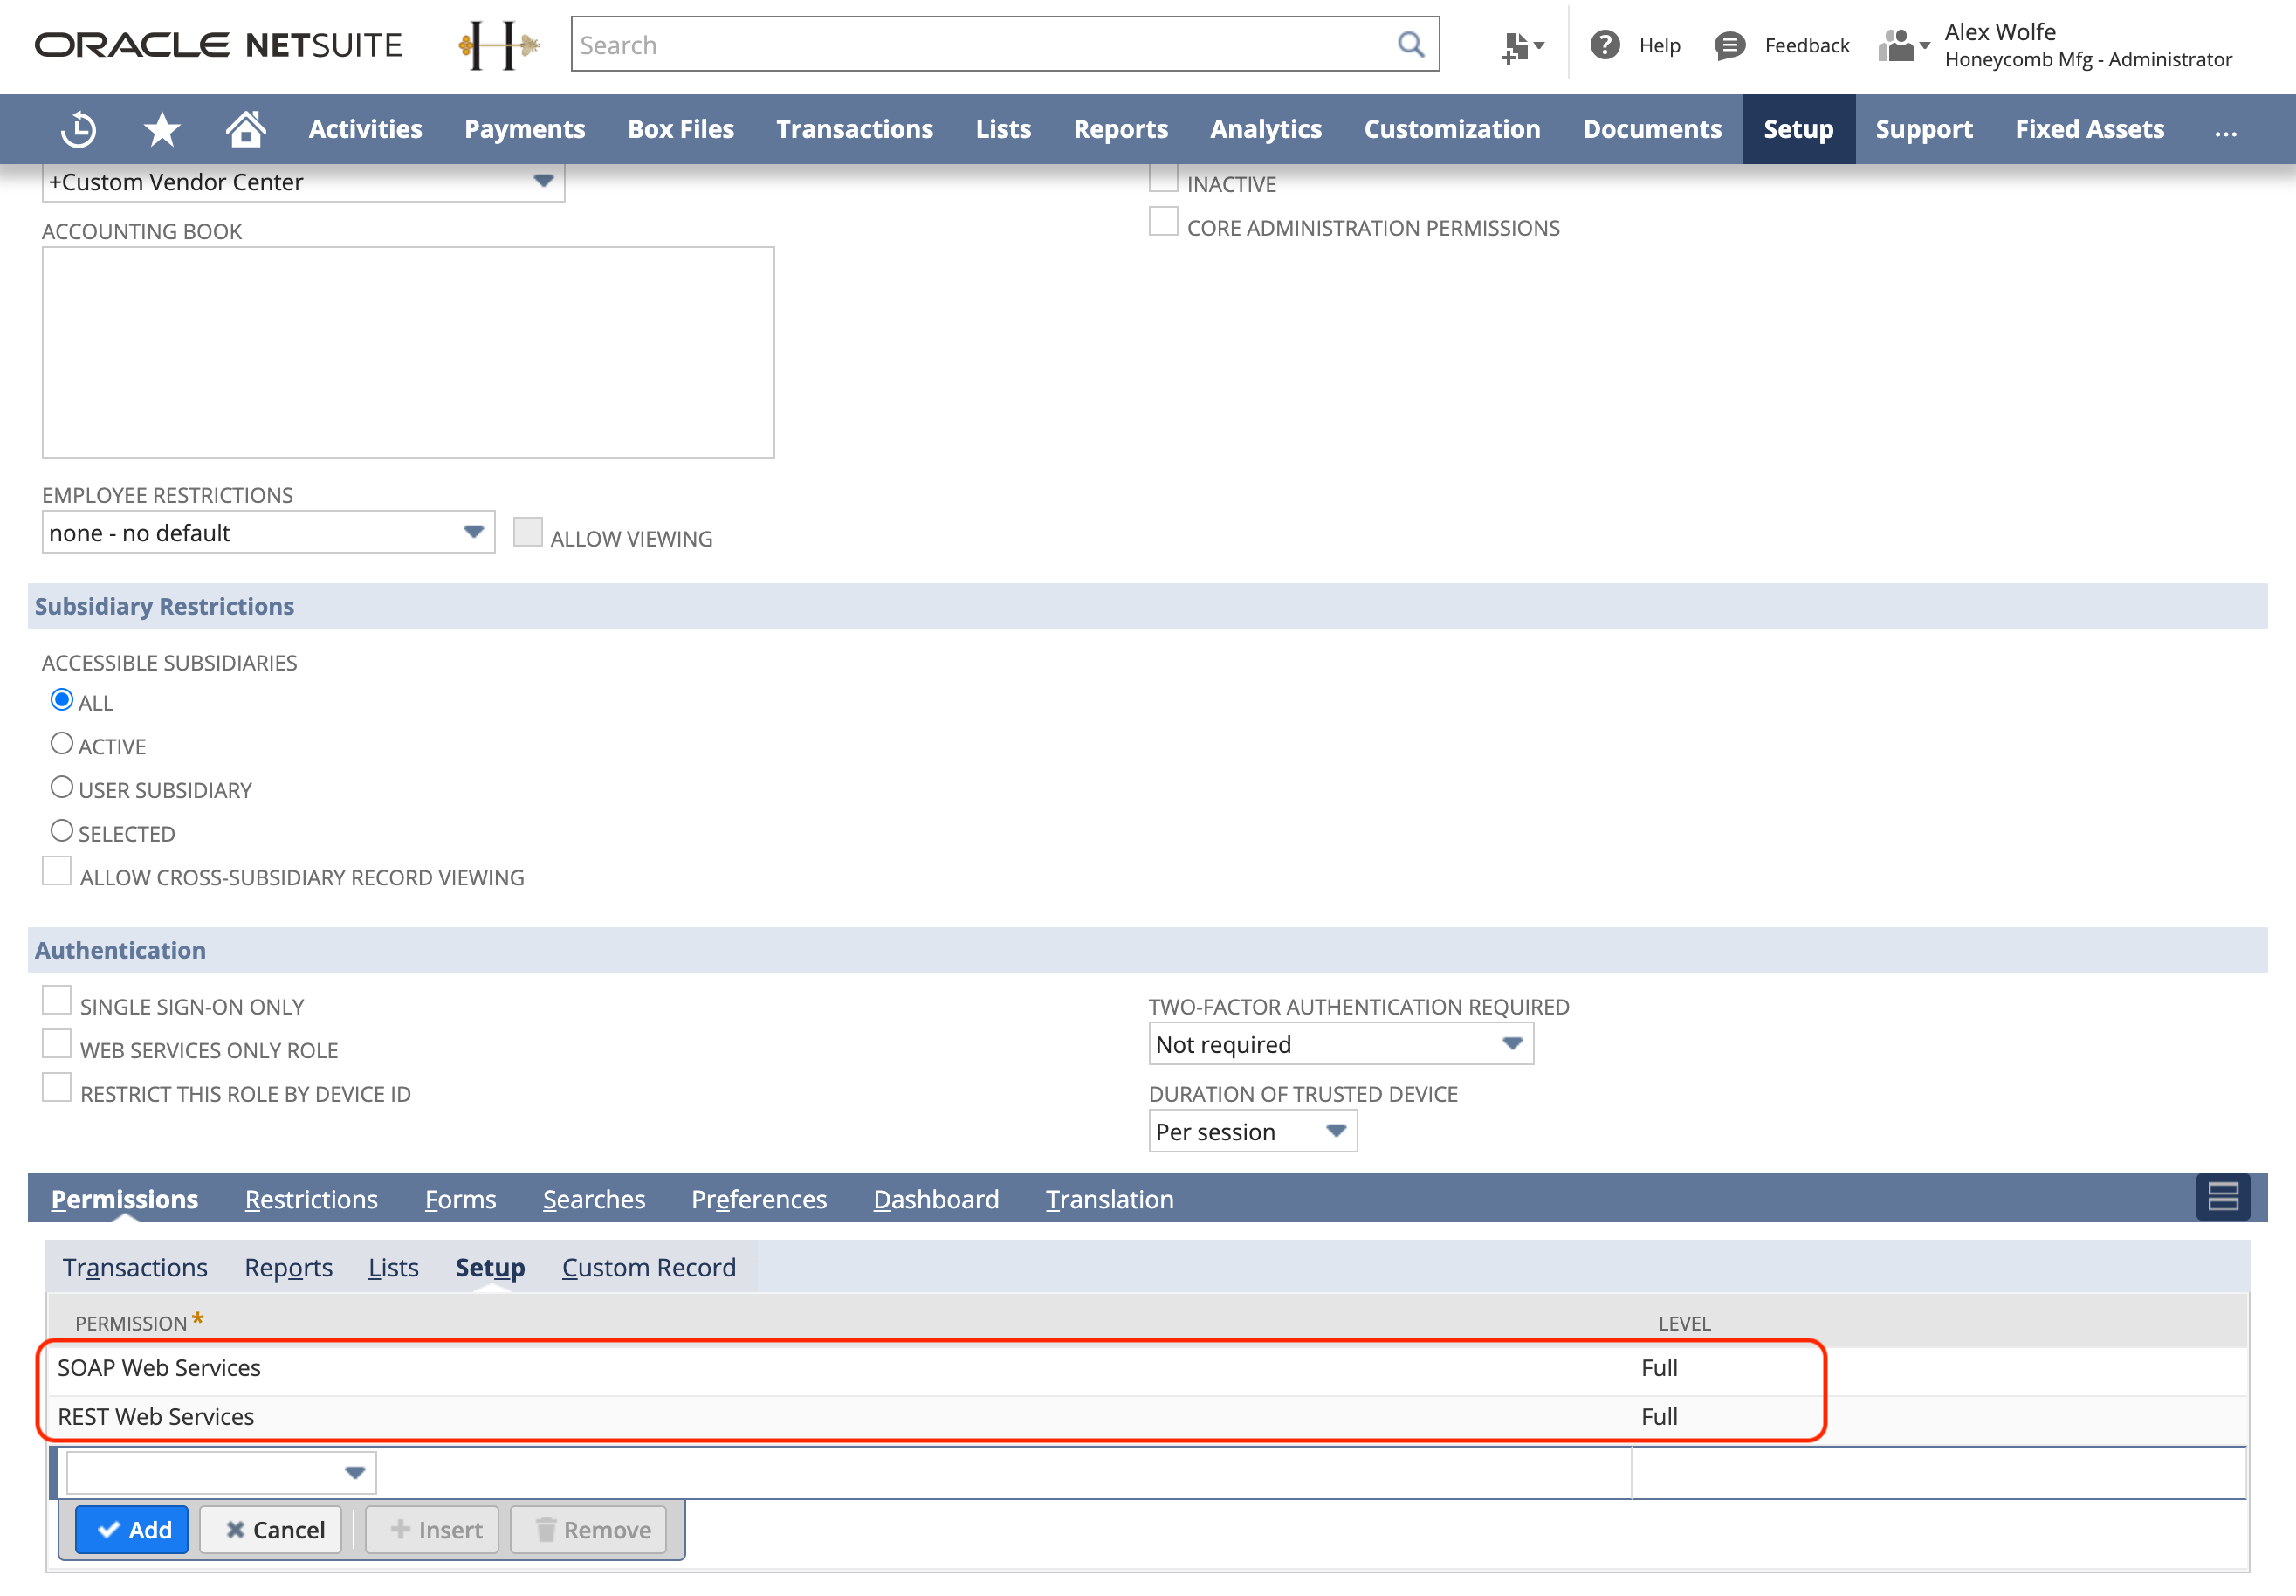The height and width of the screenshot is (1596, 2296).
Task: Select User Subsidiary radio button
Action: (x=62, y=788)
